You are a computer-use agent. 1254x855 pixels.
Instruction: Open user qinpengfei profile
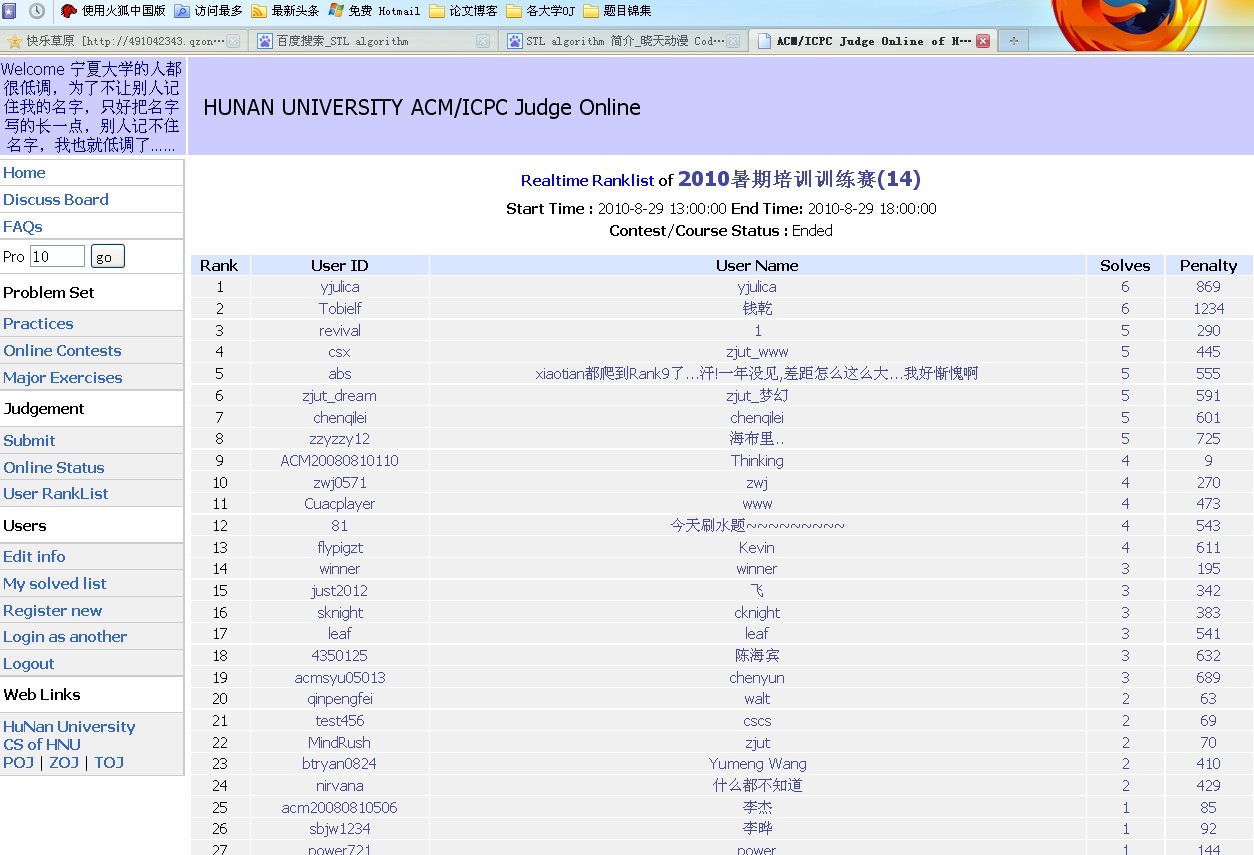(x=340, y=699)
